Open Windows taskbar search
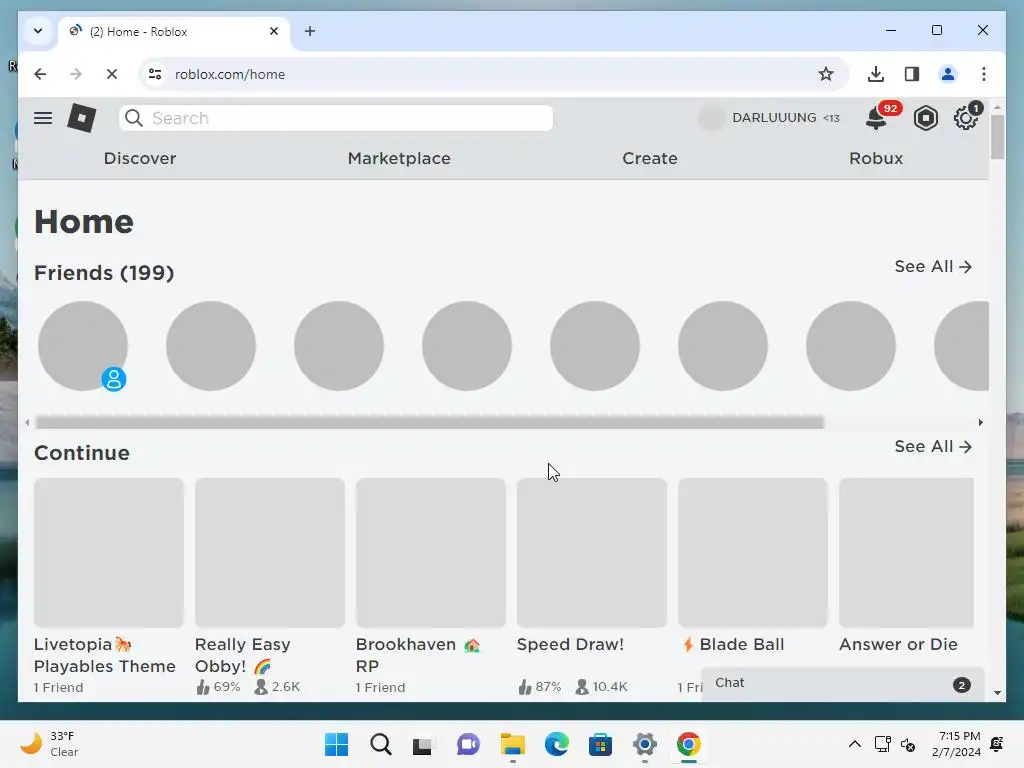The width and height of the screenshot is (1024, 768). 381,744
